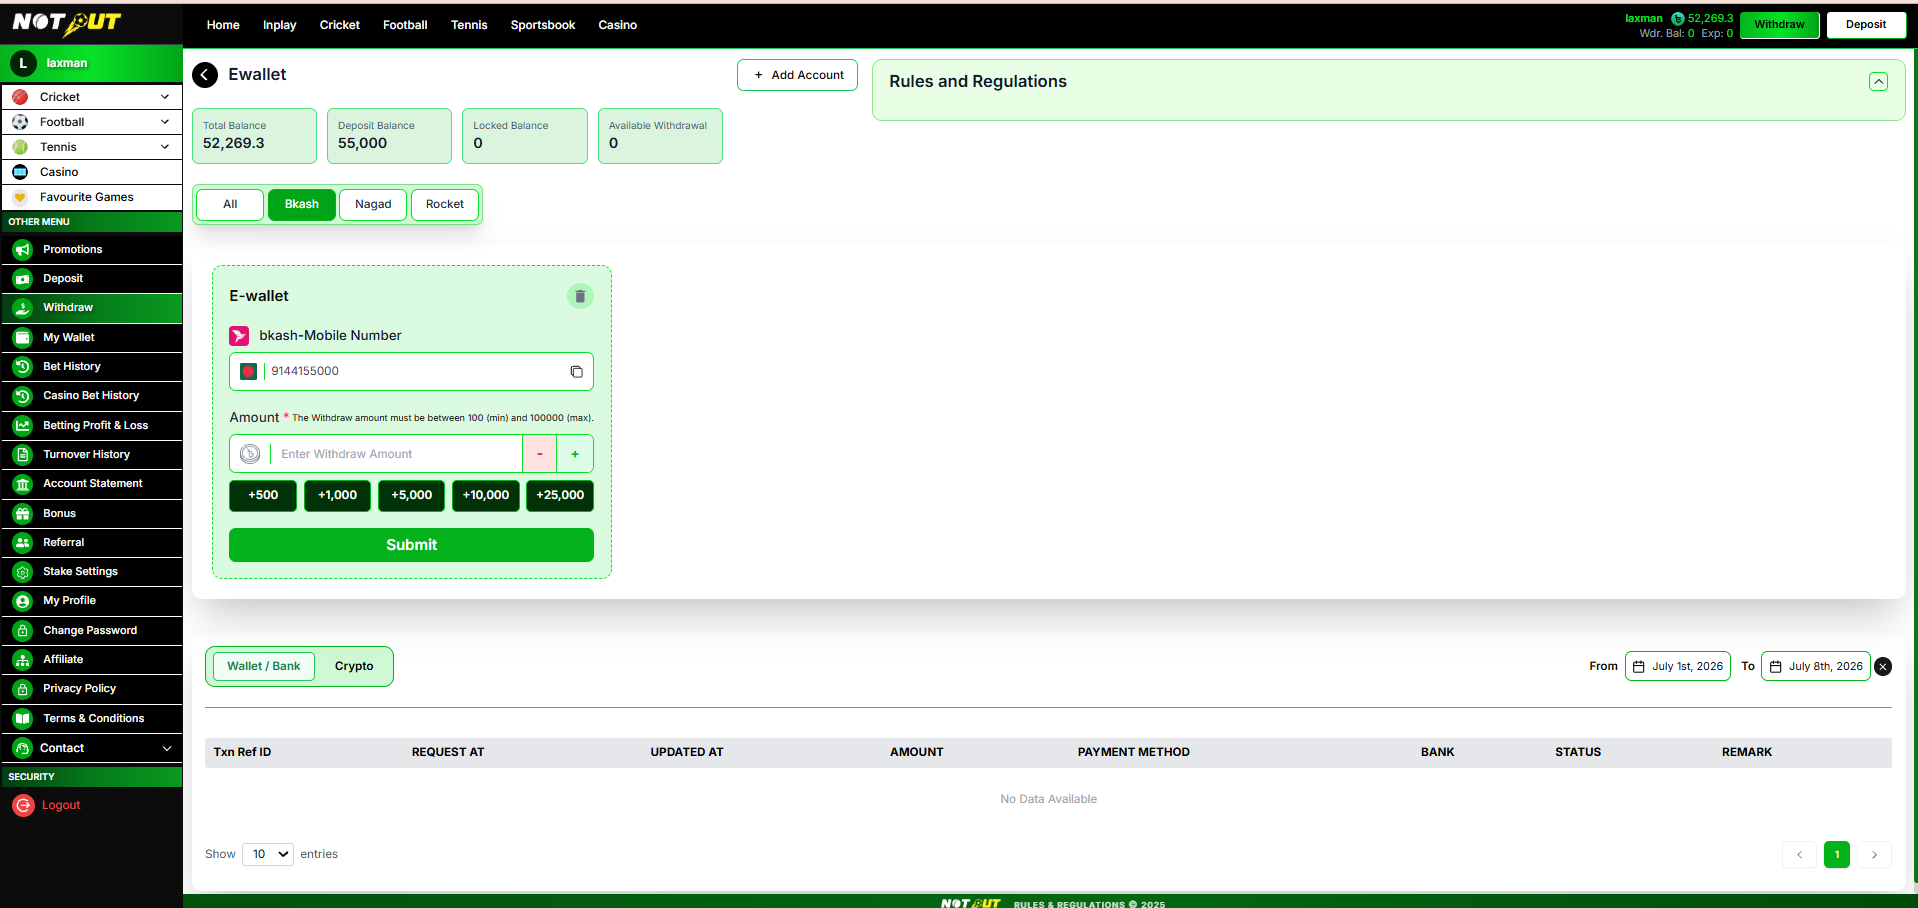
Task: Click the Stake Settings gear icon
Action: 23,572
